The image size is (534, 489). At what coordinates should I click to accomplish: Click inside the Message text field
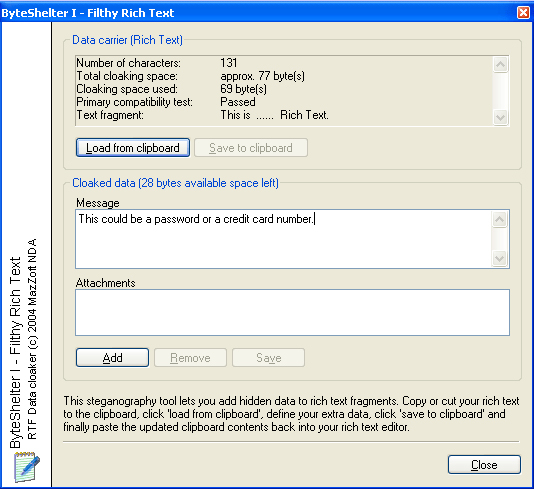click(283, 239)
